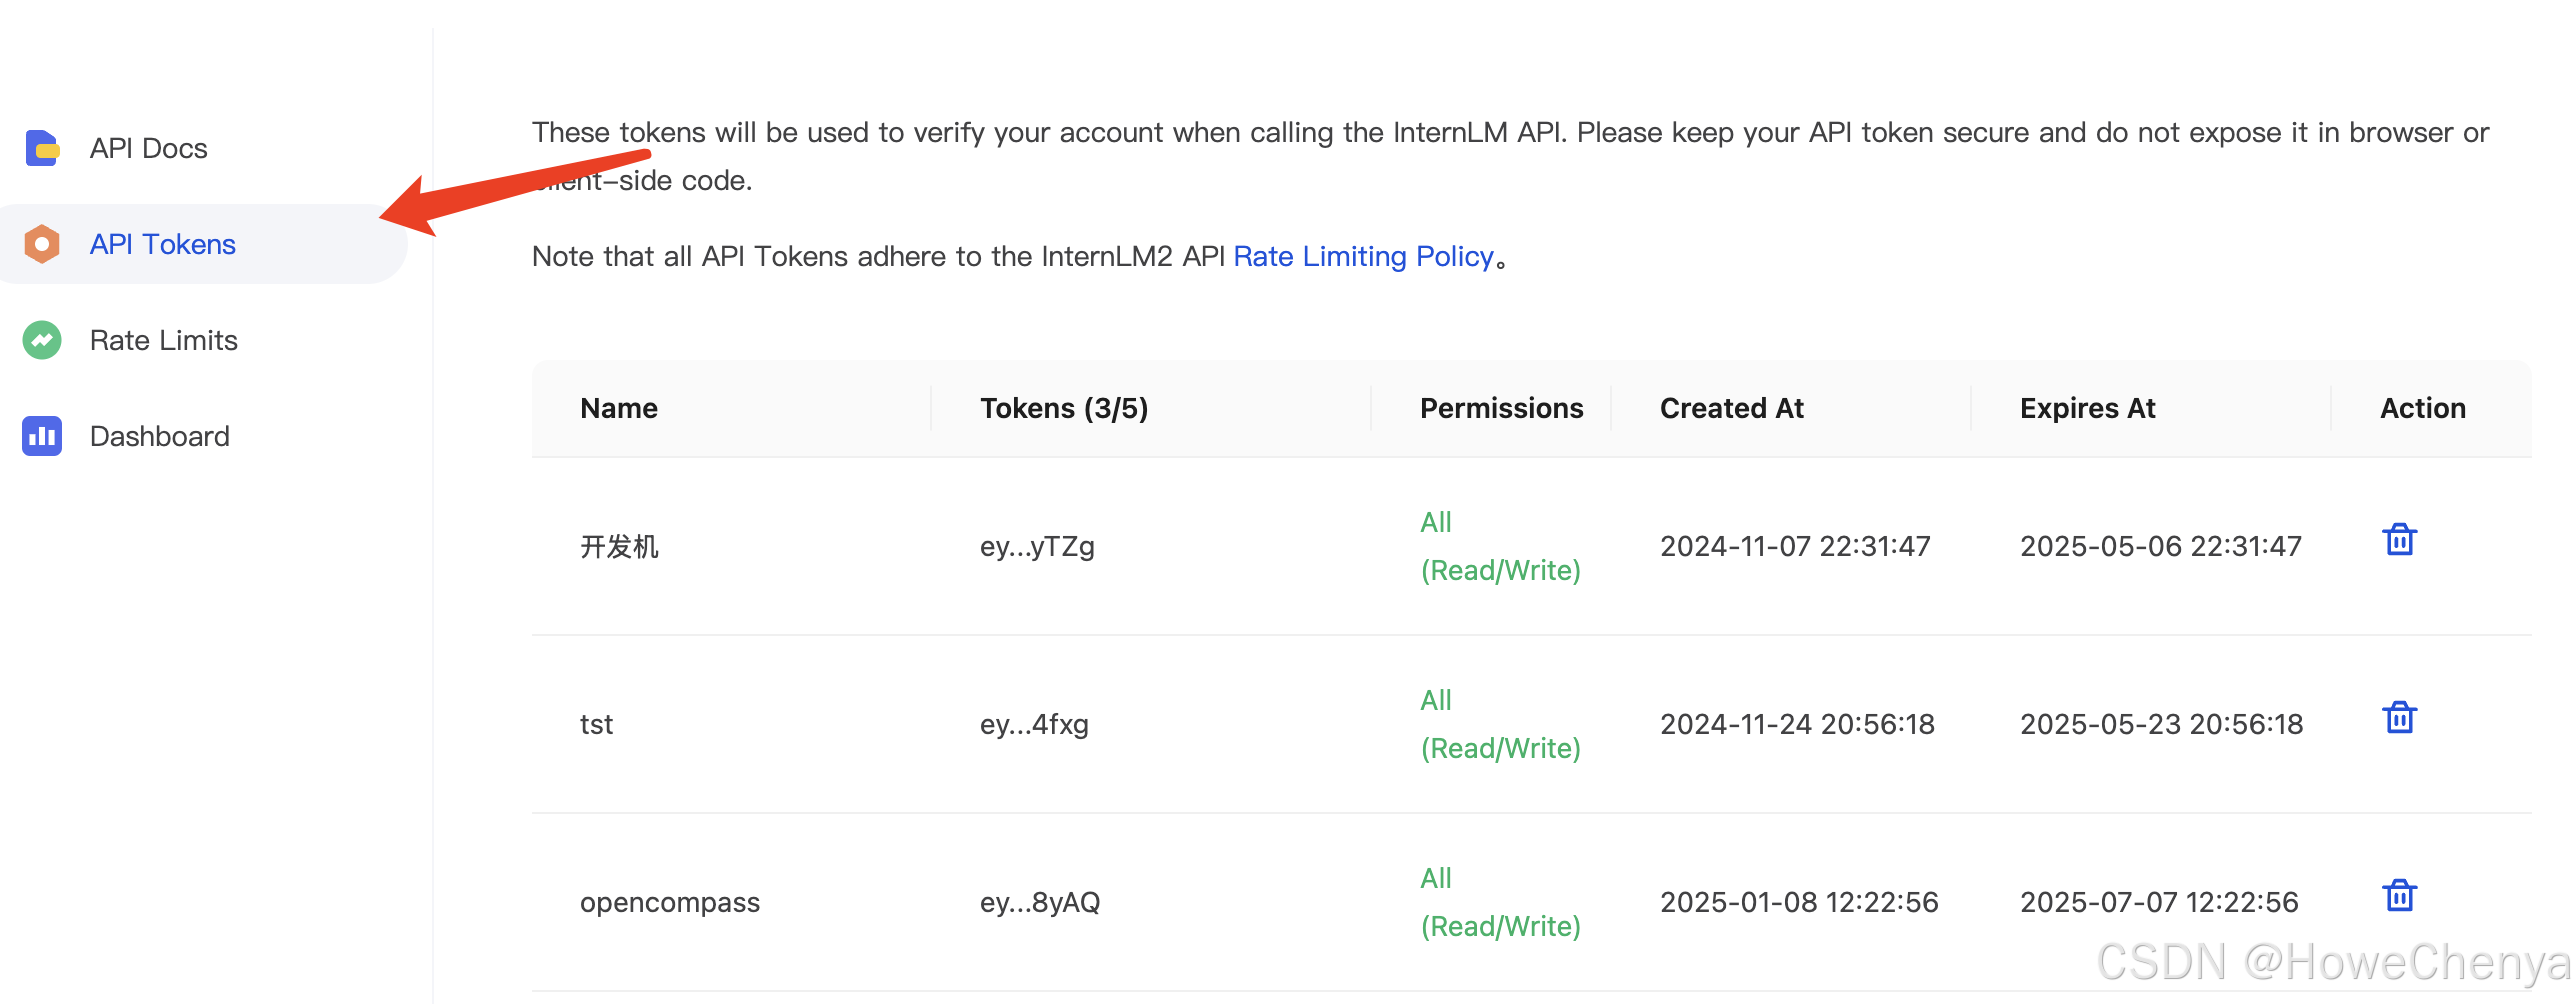Click the API Docs sidebar icon
Screen dimensions: 2576x1004
tap(42, 148)
